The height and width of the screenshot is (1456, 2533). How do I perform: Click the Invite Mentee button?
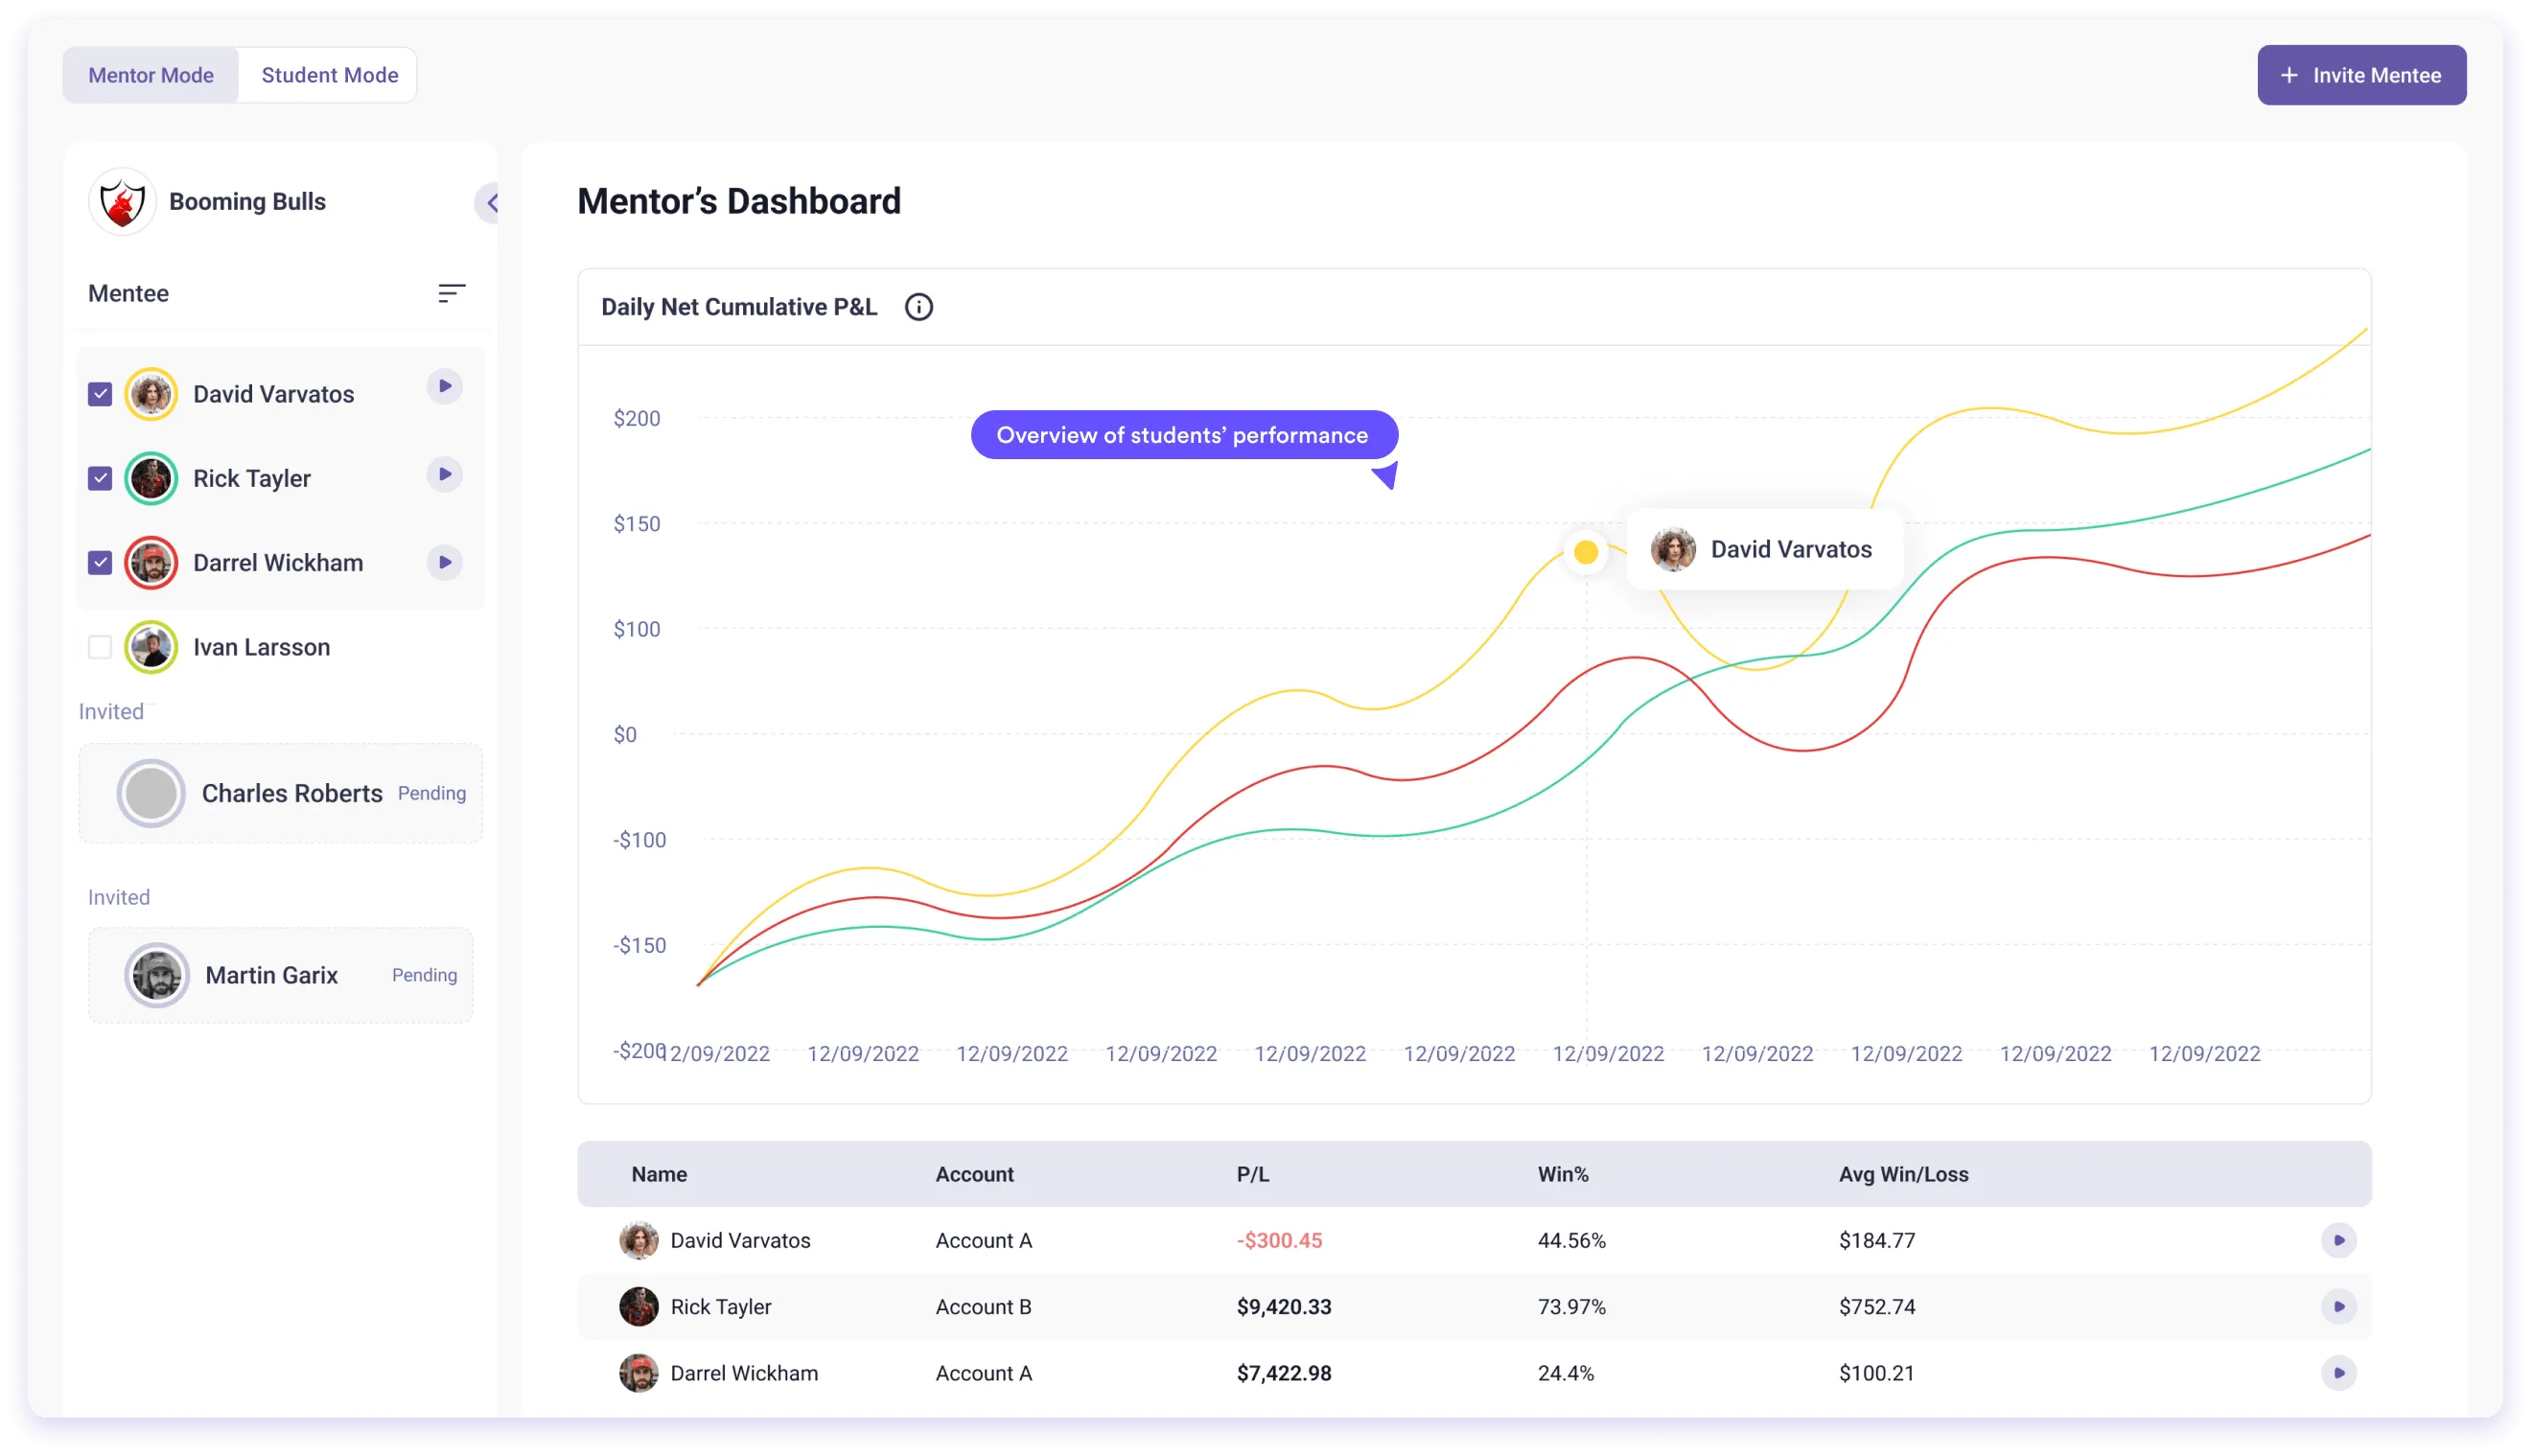[2361, 75]
